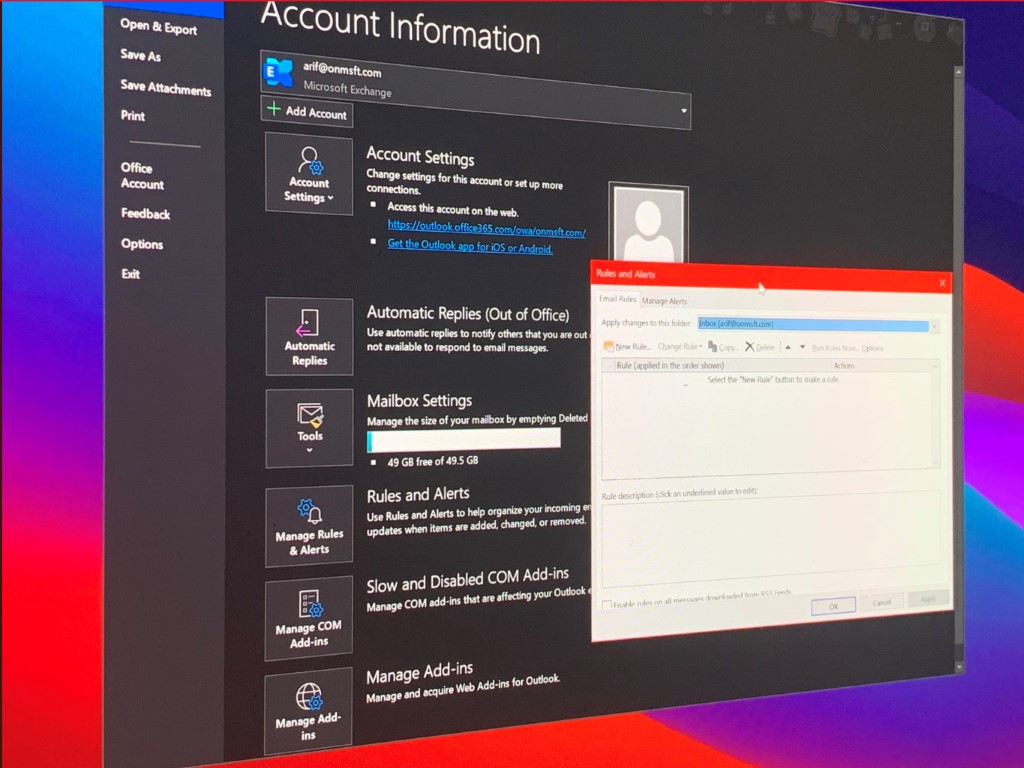Switch to the Manage Alerts tab
Screen dimensions: 1024x768
click(664, 301)
